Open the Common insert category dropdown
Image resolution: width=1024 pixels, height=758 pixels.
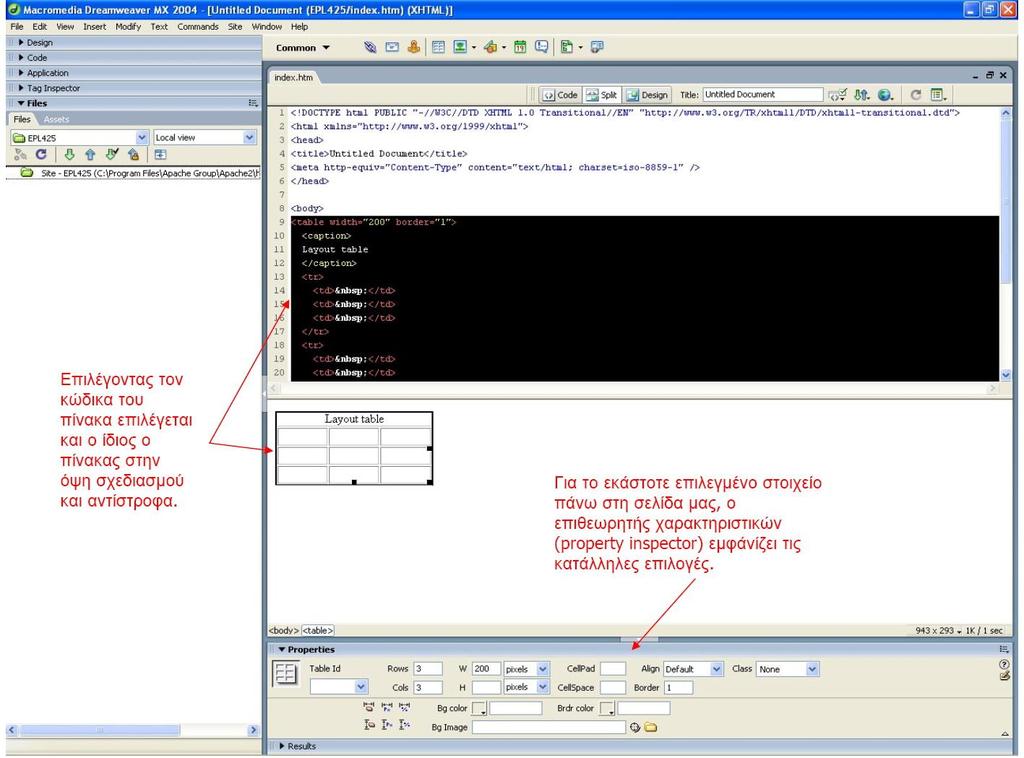pos(302,48)
